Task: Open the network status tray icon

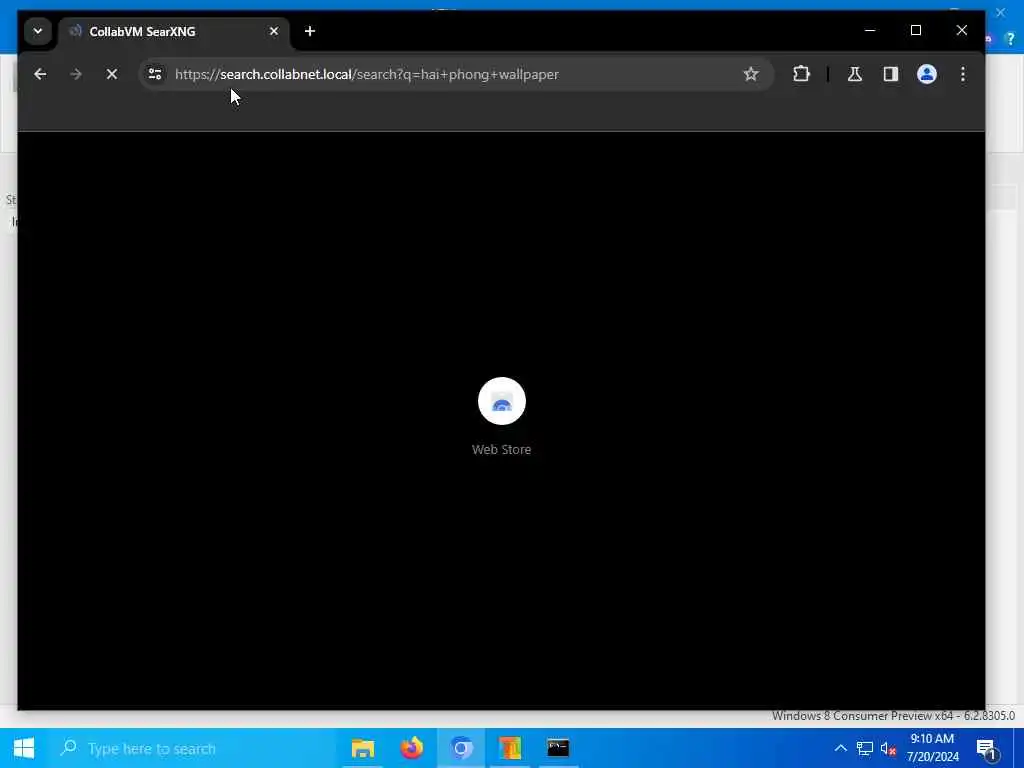Action: [x=865, y=748]
